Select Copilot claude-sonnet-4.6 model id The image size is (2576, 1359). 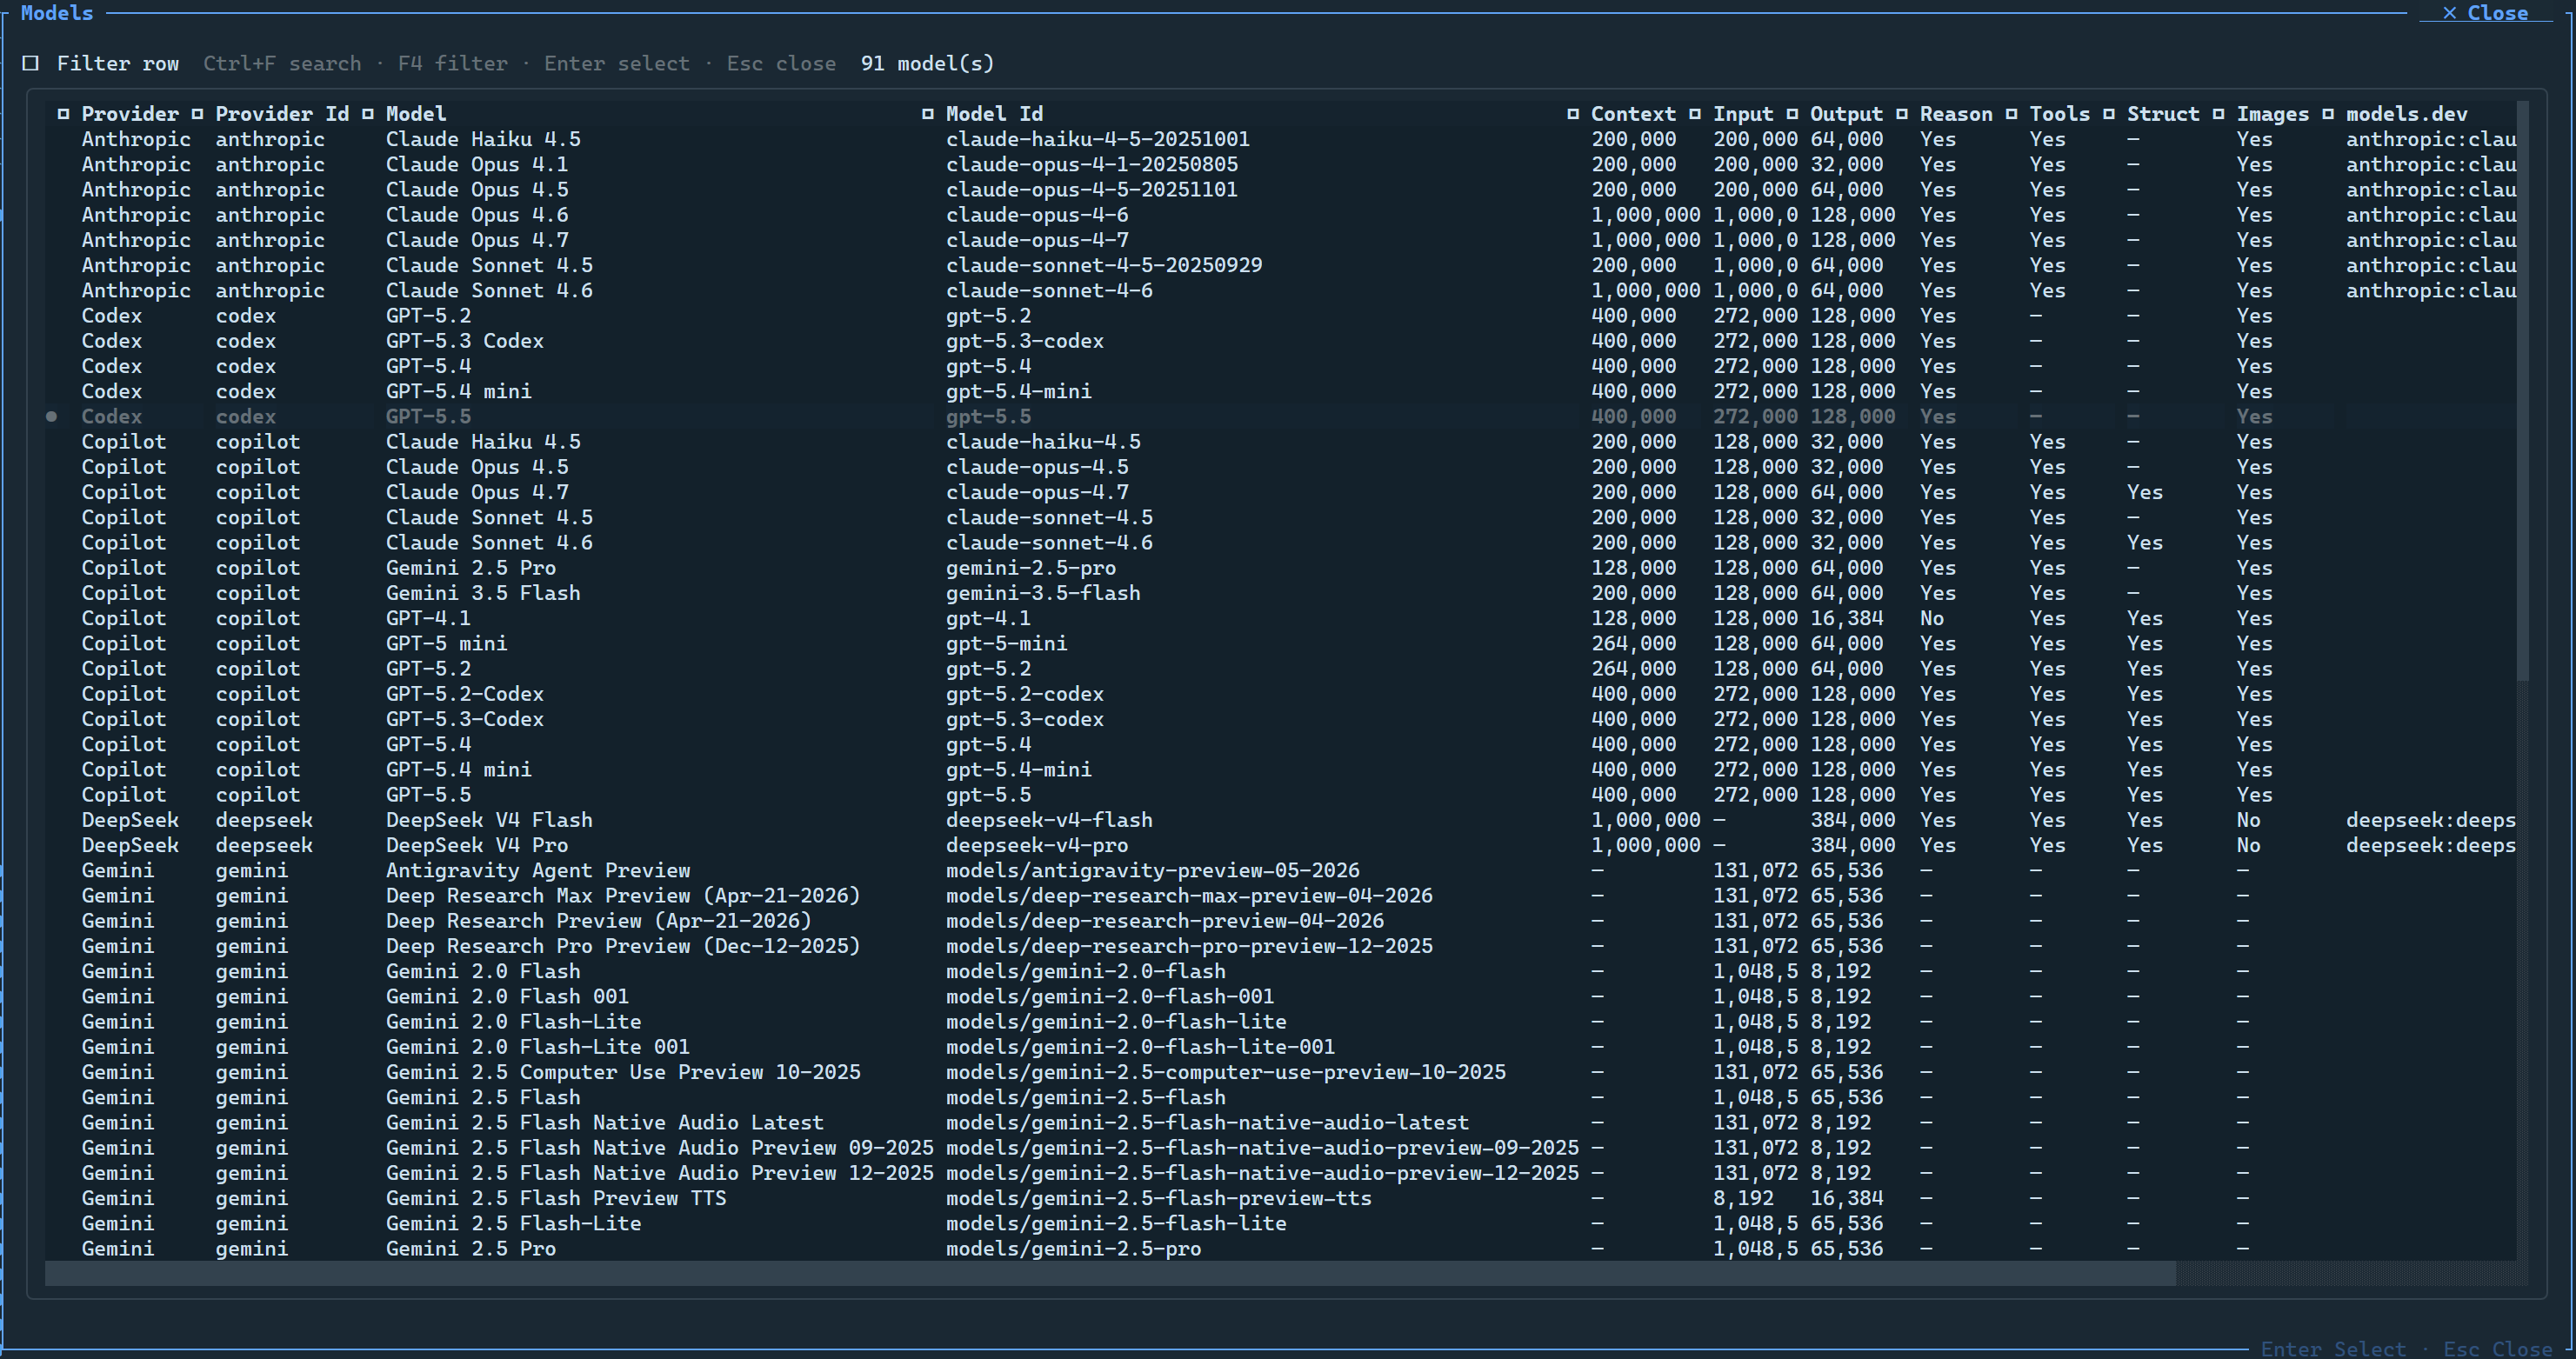coord(1049,543)
